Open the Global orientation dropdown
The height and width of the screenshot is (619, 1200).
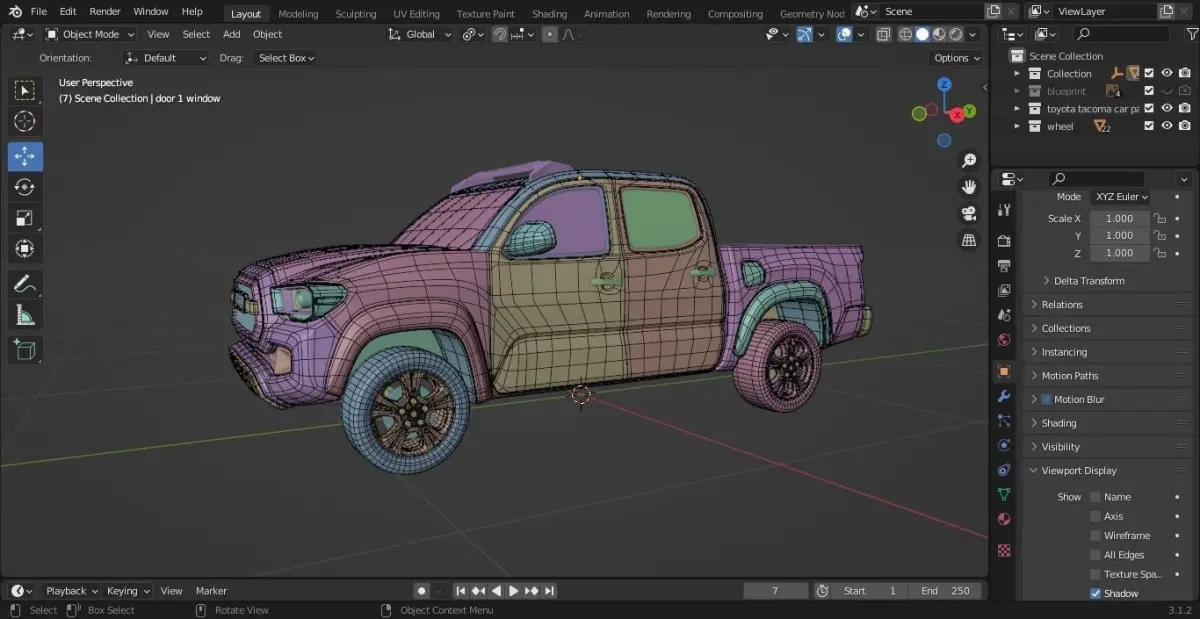[420, 34]
